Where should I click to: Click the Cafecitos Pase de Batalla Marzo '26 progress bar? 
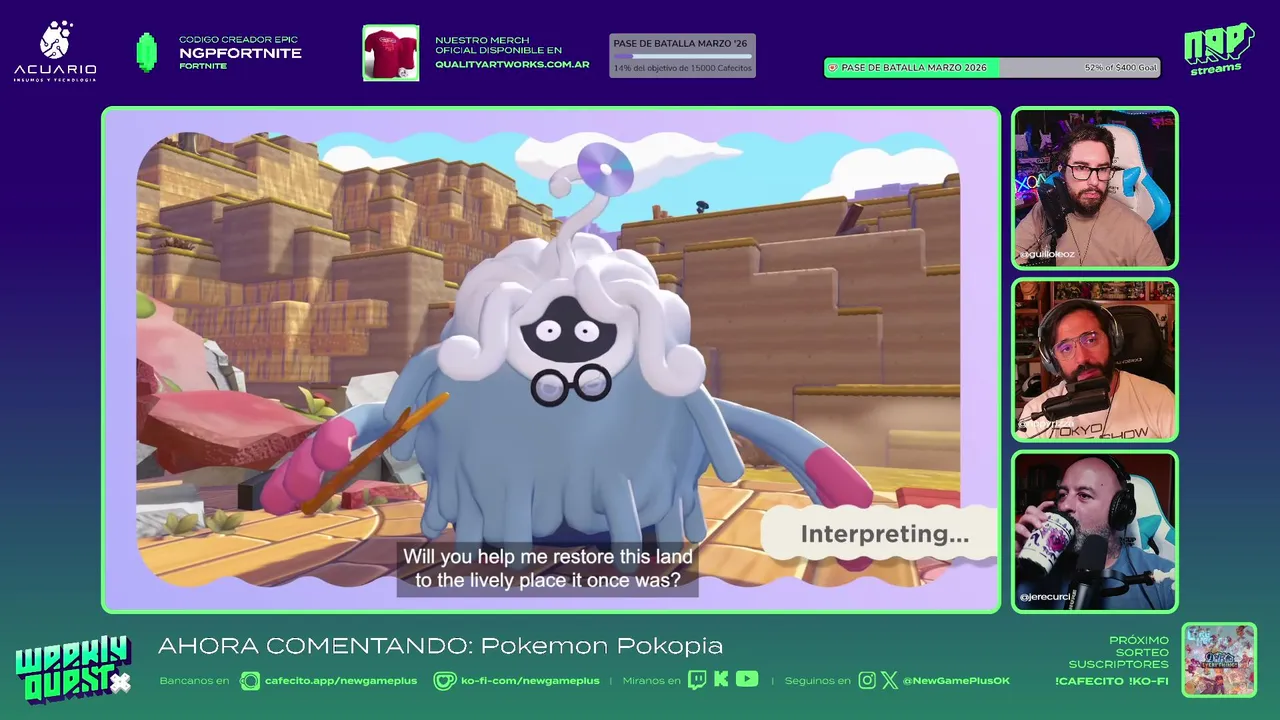pos(682,55)
